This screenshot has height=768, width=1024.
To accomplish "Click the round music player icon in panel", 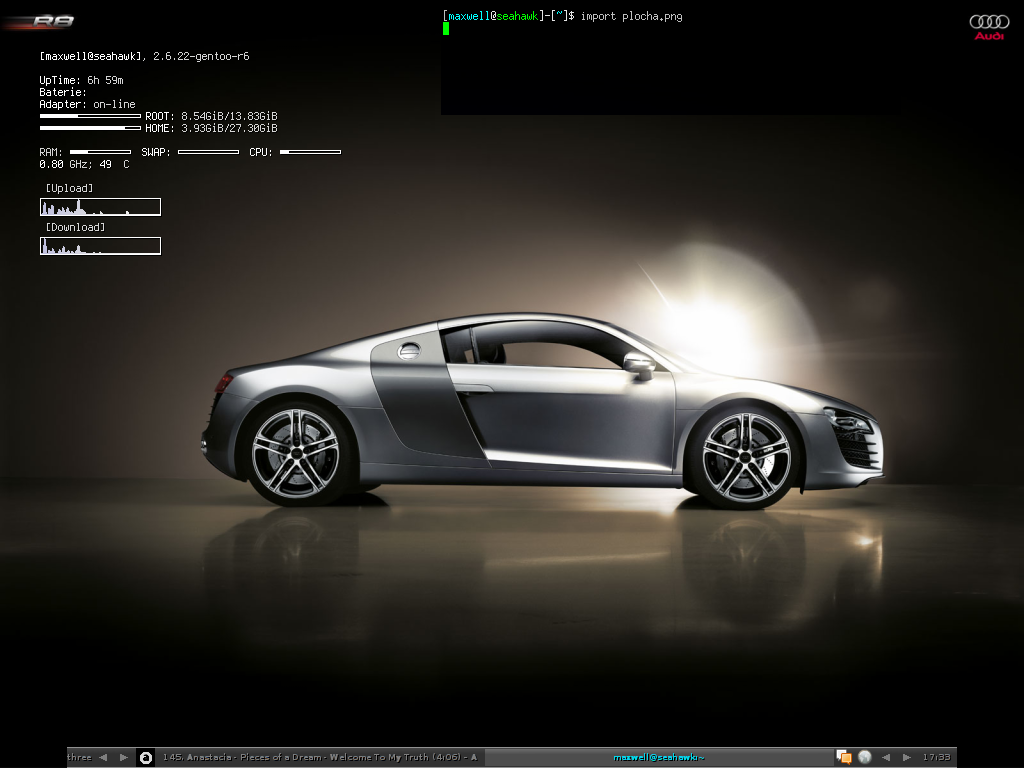I will [145, 757].
